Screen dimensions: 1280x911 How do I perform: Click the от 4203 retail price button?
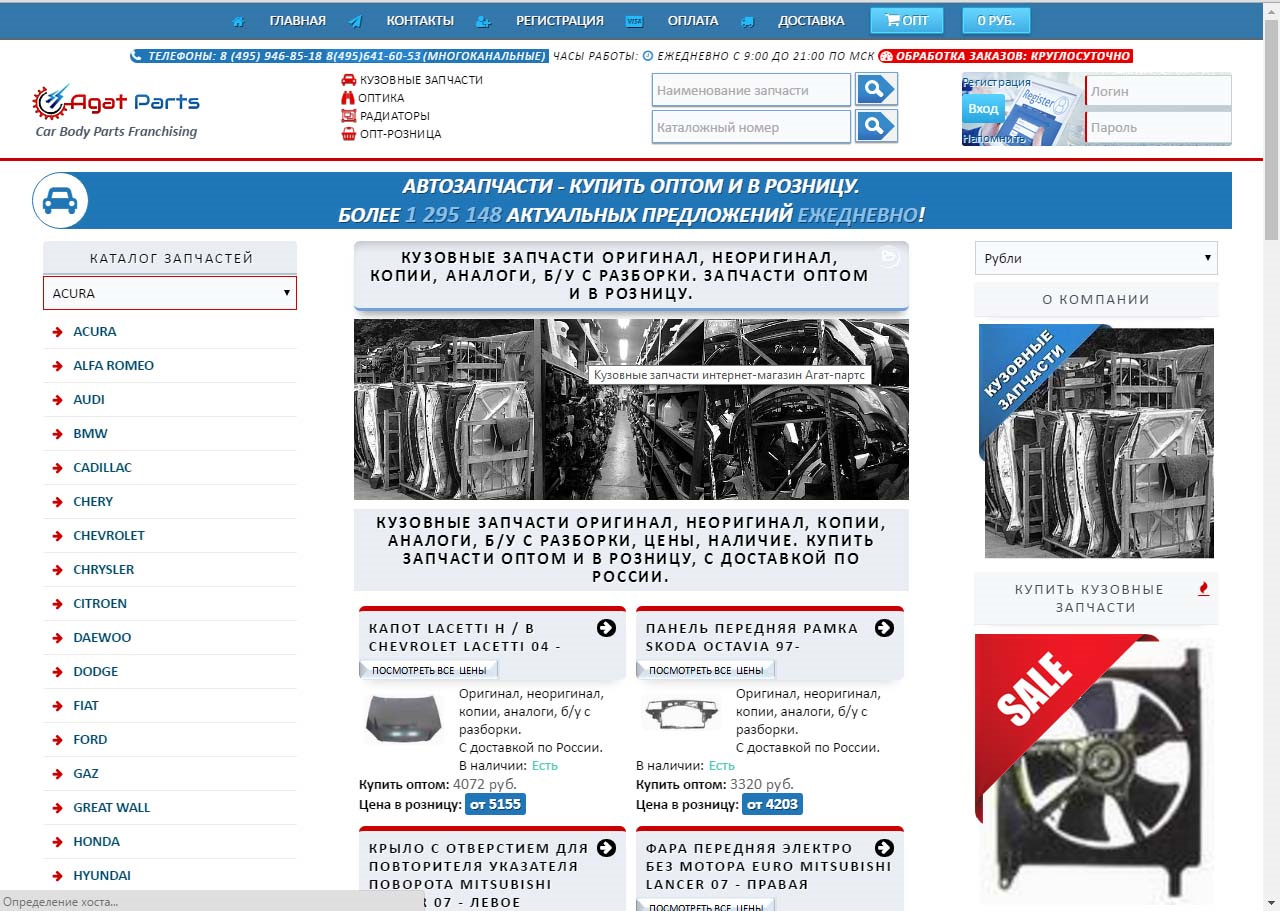coord(772,804)
